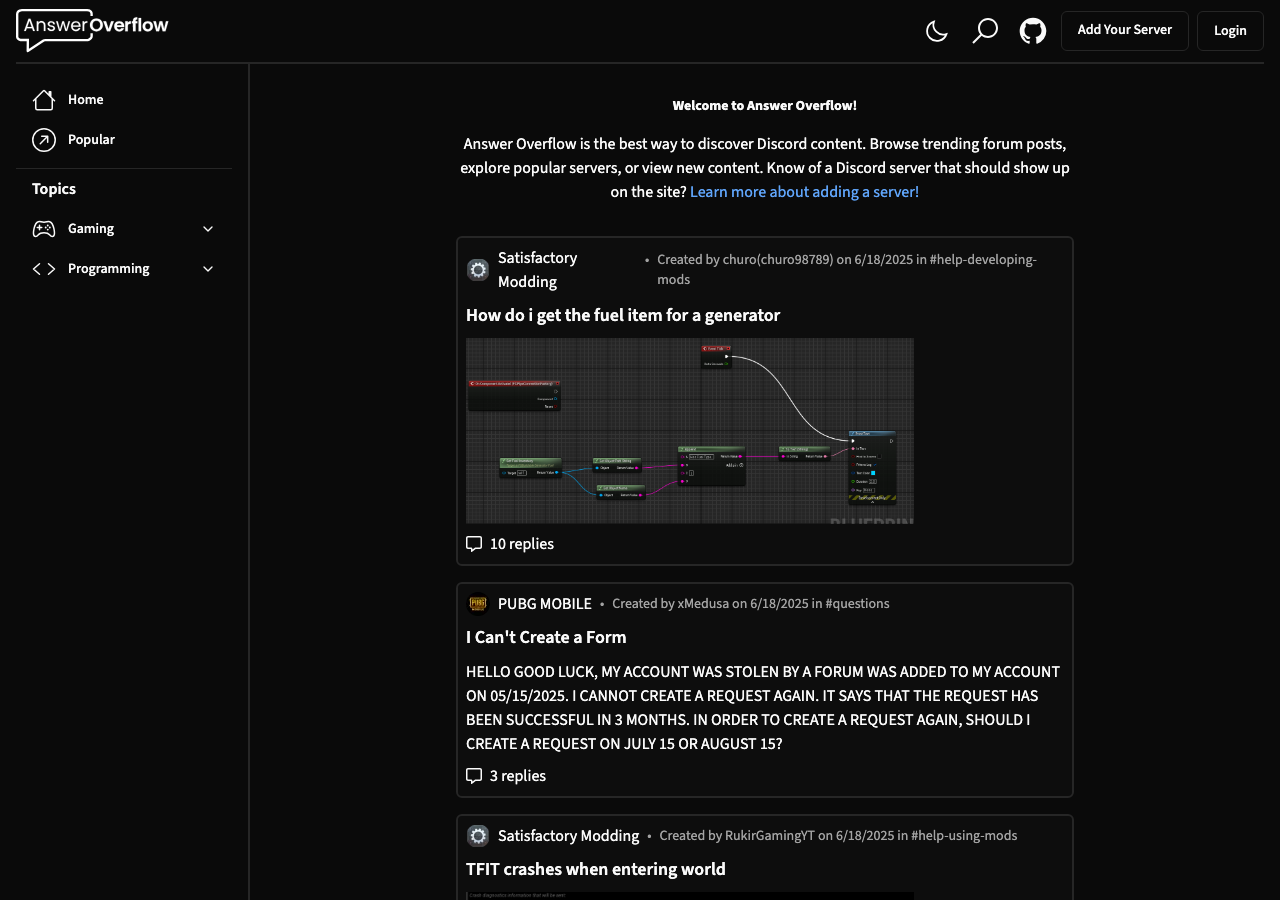
Task: Open Satisfactory Modding server name in the first post
Action: pyautogui.click(x=538, y=270)
